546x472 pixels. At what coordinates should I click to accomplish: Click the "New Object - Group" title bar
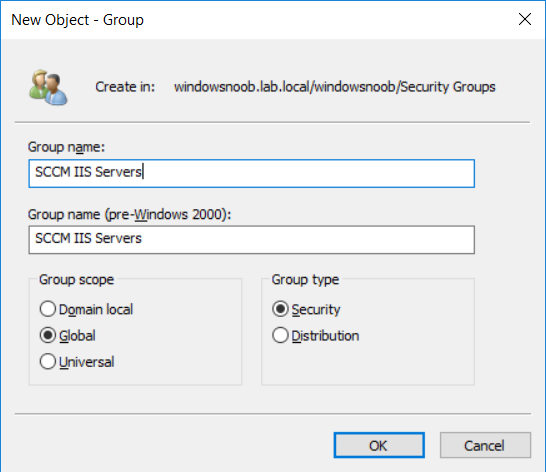77,20
